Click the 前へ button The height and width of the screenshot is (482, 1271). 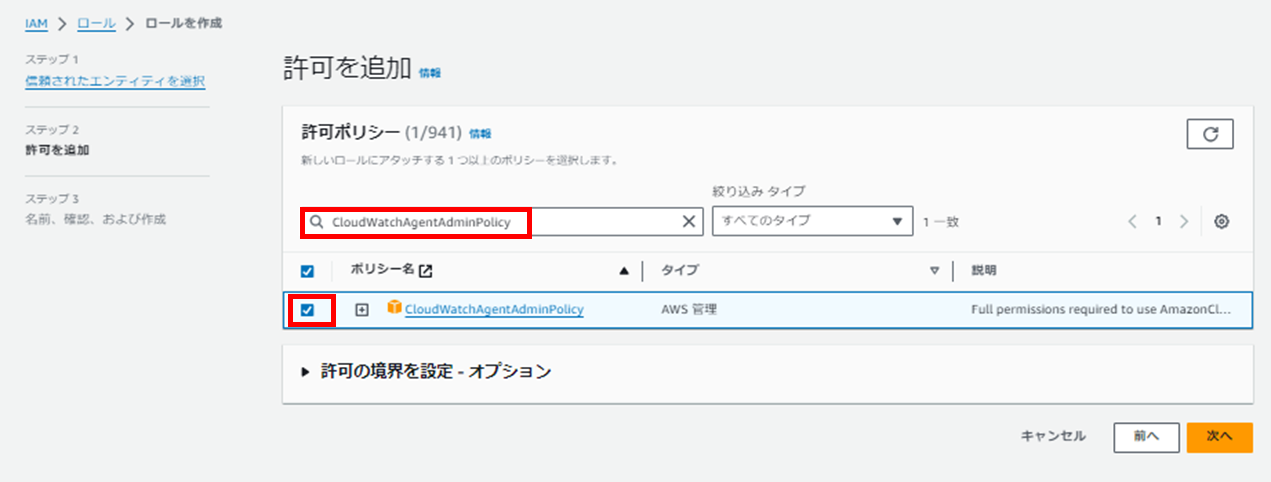[x=1146, y=437]
